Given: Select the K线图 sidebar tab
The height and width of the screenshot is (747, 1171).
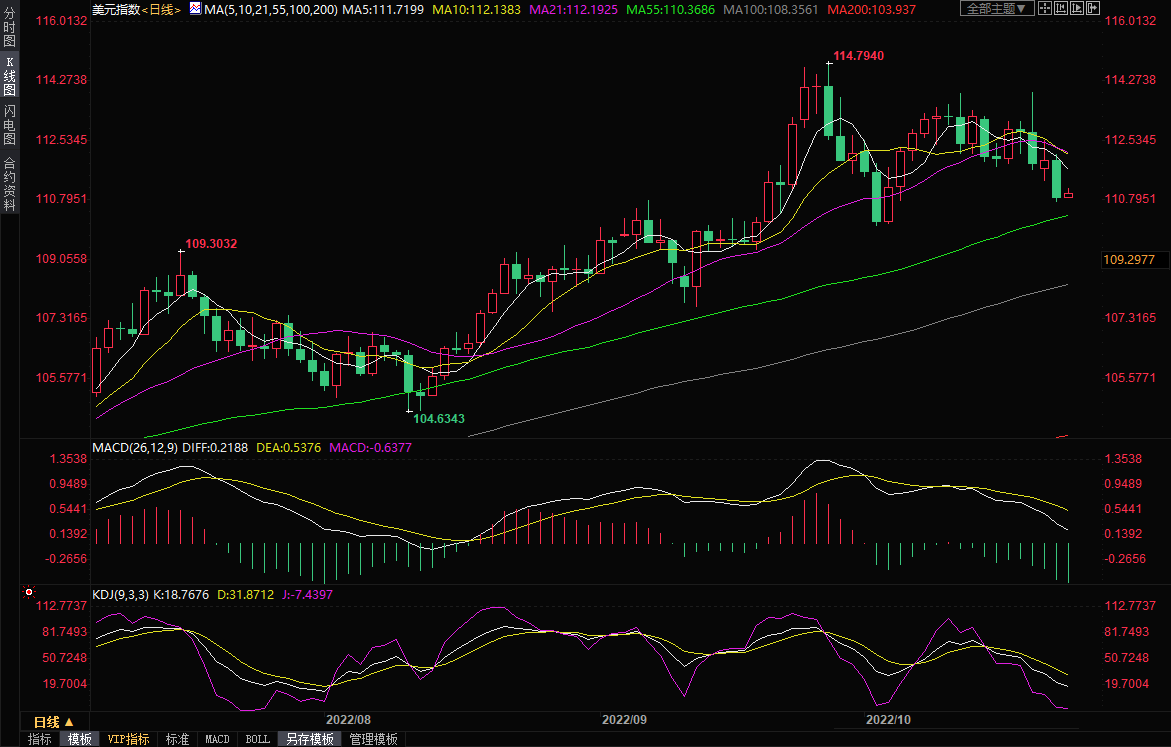Looking at the screenshot, I should pos(9,77).
